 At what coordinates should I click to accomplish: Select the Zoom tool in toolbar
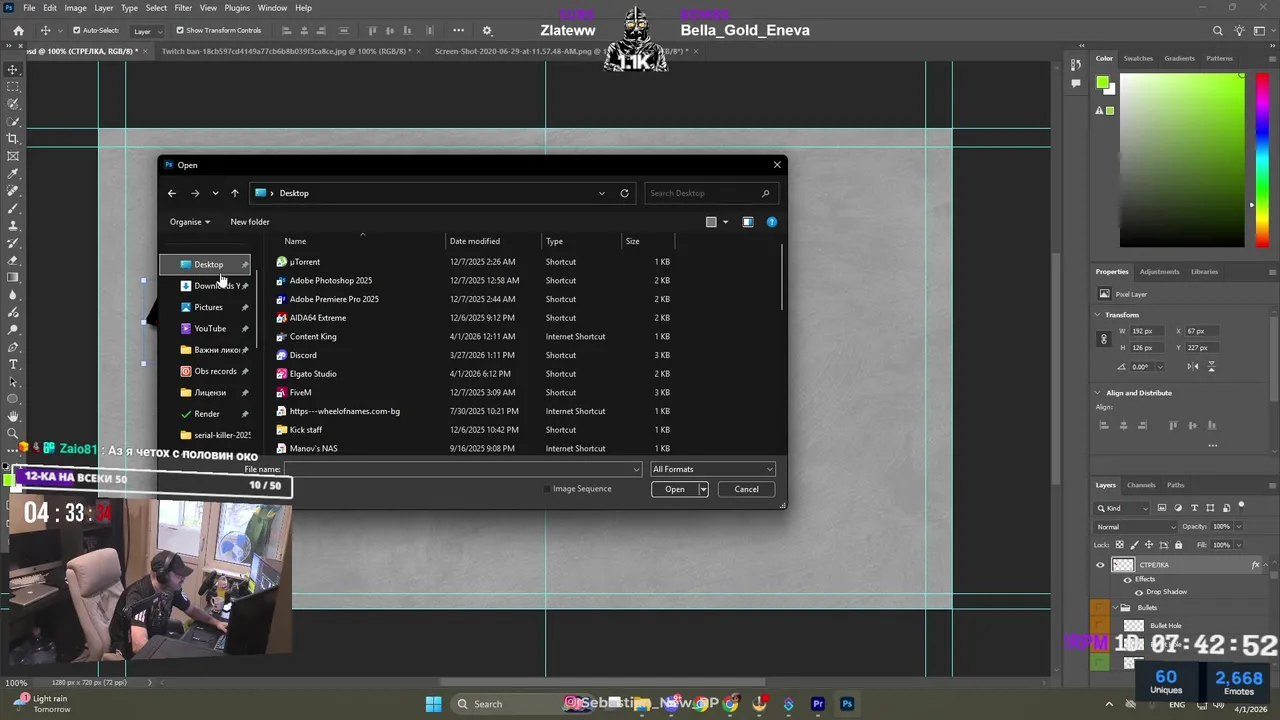pyautogui.click(x=13, y=433)
